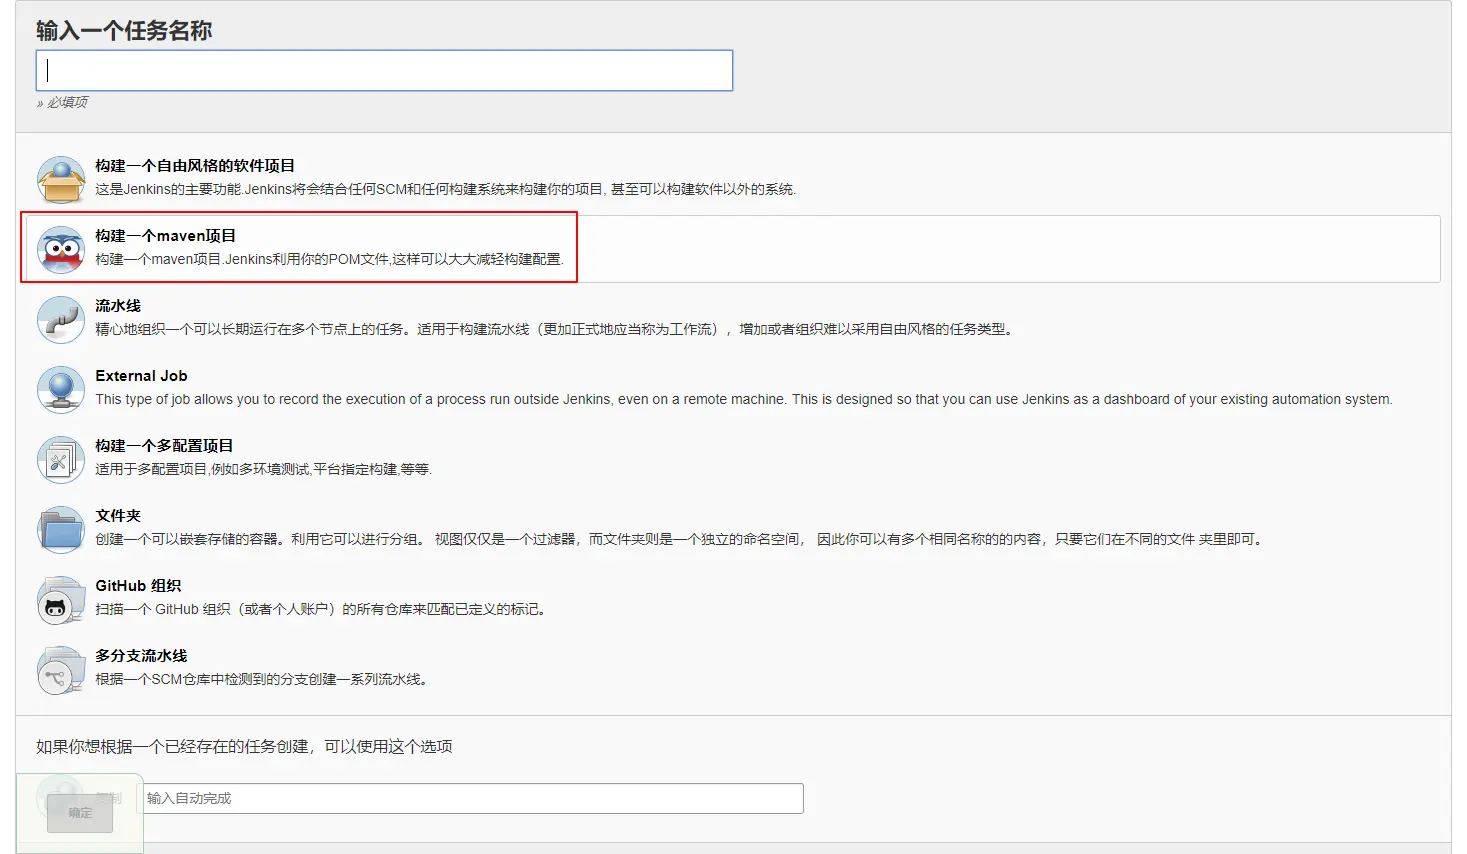This screenshot has width=1467, height=854.
Task: Click the 确定 confirm button
Action: pyautogui.click(x=80, y=813)
